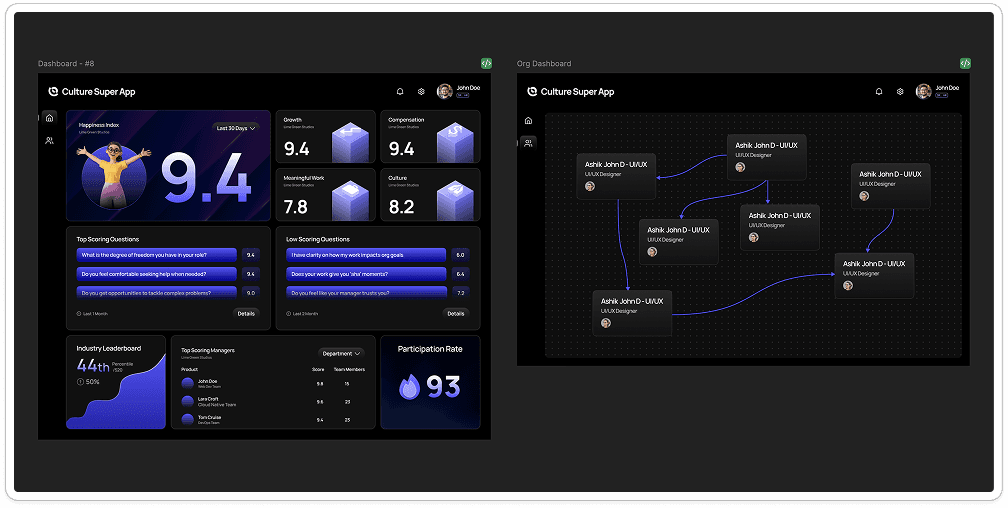This screenshot has width=1008, height=508.
Task: Click the Last 2 Month label
Action: click(305, 314)
